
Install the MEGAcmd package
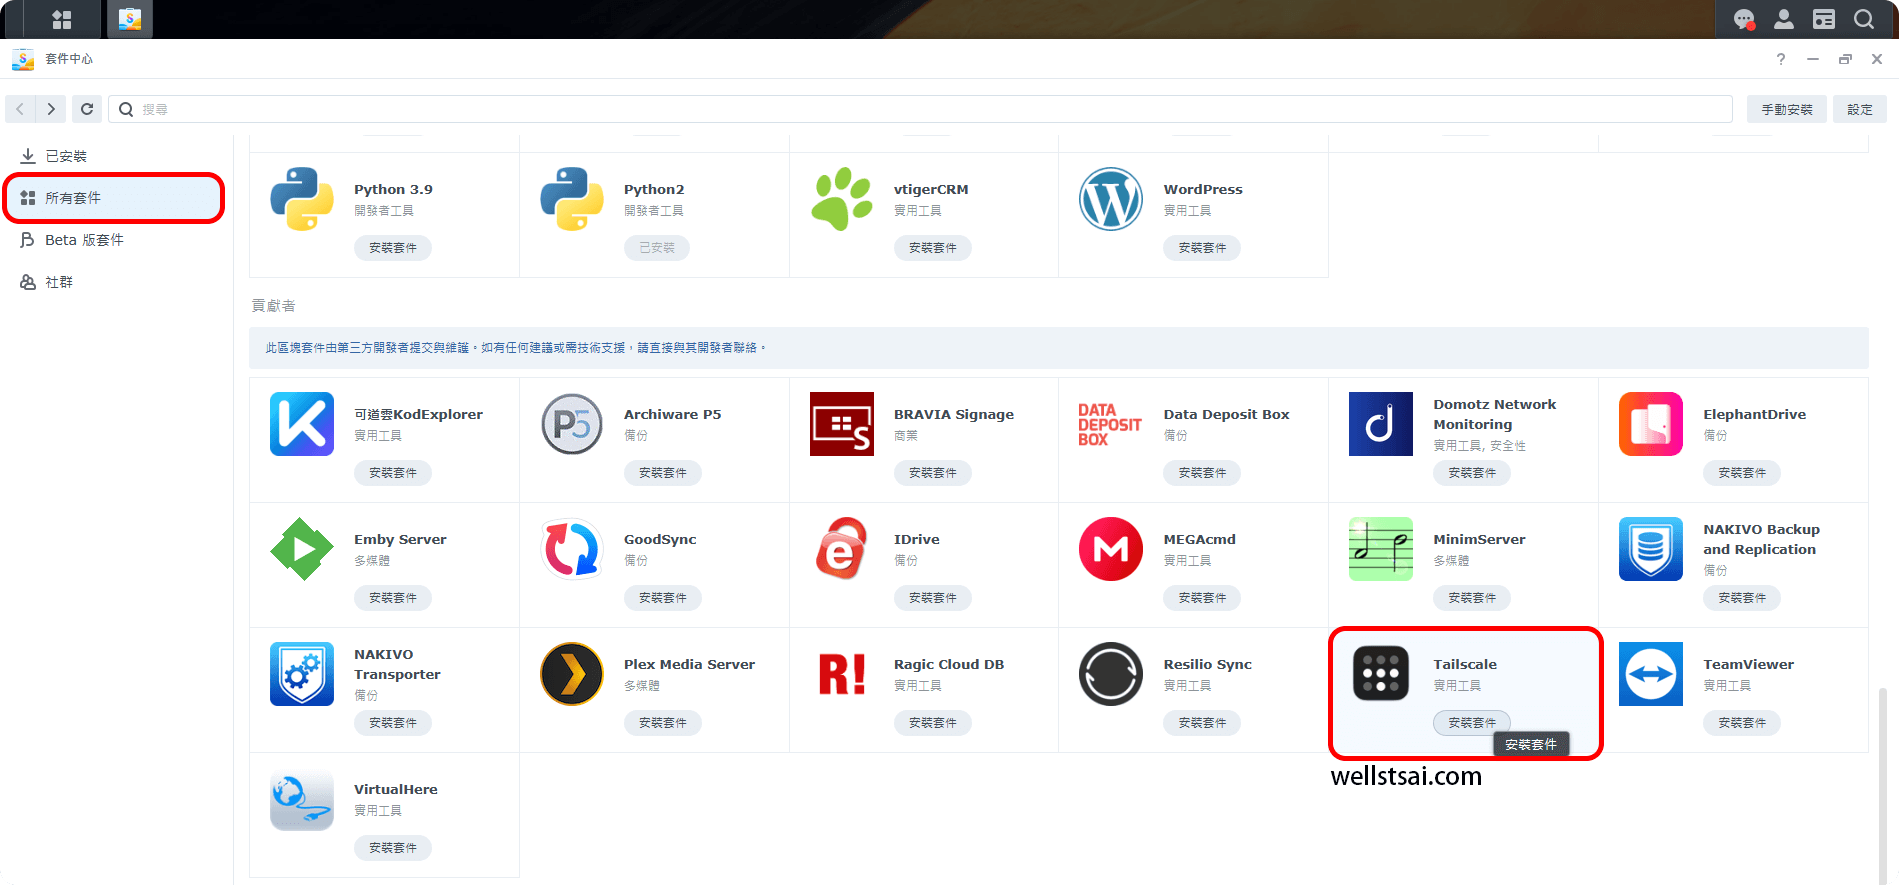point(1202,597)
